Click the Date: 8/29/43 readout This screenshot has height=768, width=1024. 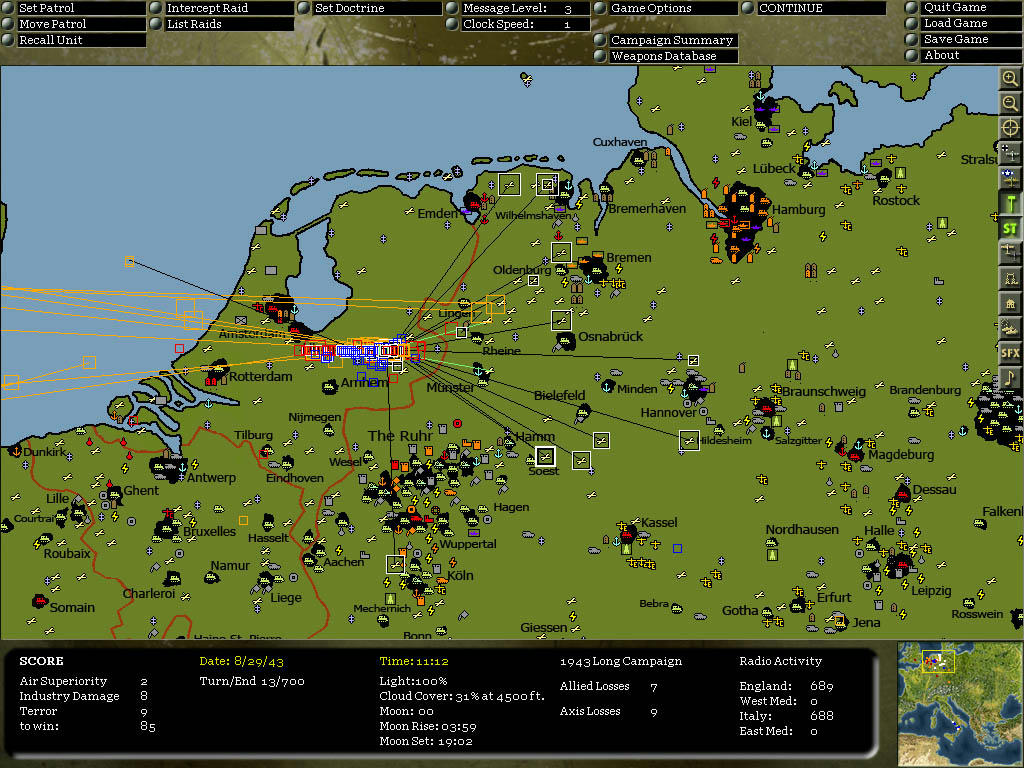pyautogui.click(x=241, y=661)
